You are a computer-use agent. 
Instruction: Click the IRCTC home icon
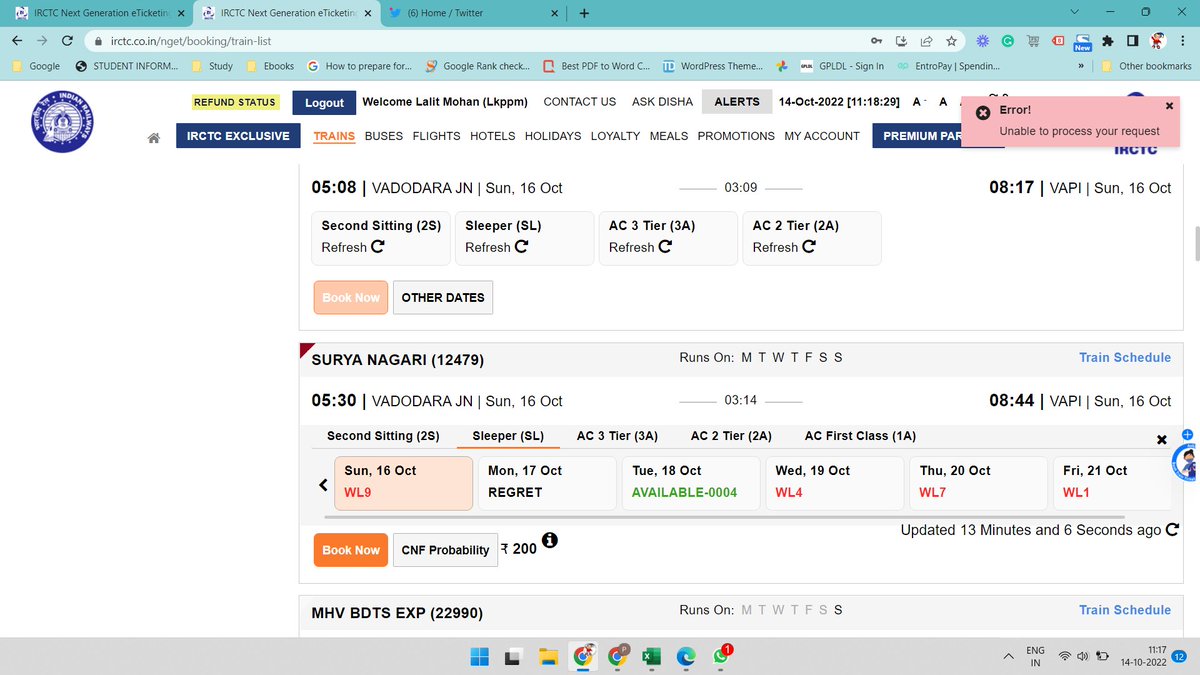pos(154,137)
